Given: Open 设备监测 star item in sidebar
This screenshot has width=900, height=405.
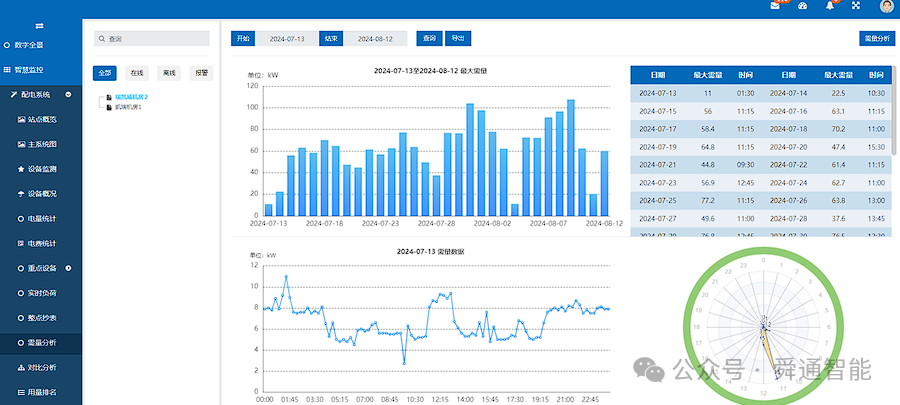Looking at the screenshot, I should pyautogui.click(x=41, y=169).
